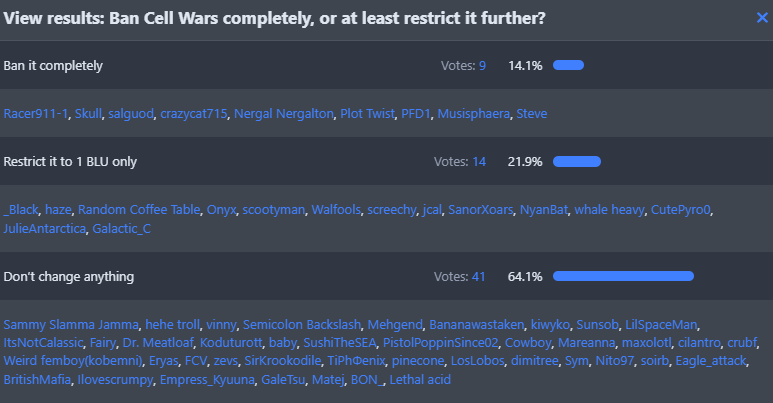Open JulieAntarctica's user page
The width and height of the screenshot is (773, 403).
(x=44, y=229)
